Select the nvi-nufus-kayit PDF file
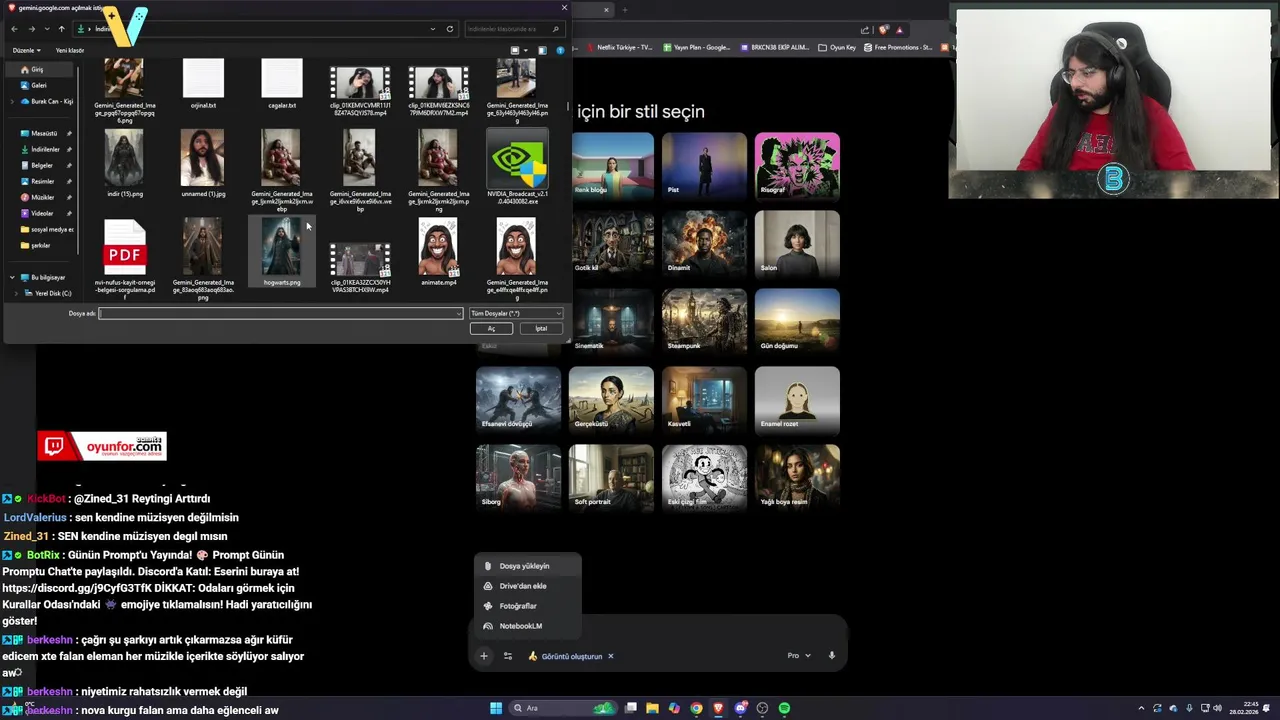The height and width of the screenshot is (720, 1280). point(125,258)
